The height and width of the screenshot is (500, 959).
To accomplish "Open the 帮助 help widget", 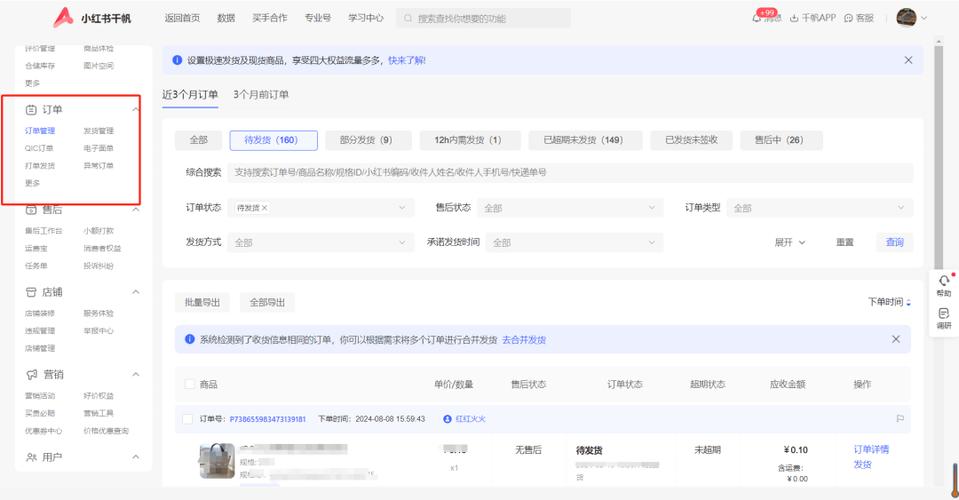I will coord(943,285).
